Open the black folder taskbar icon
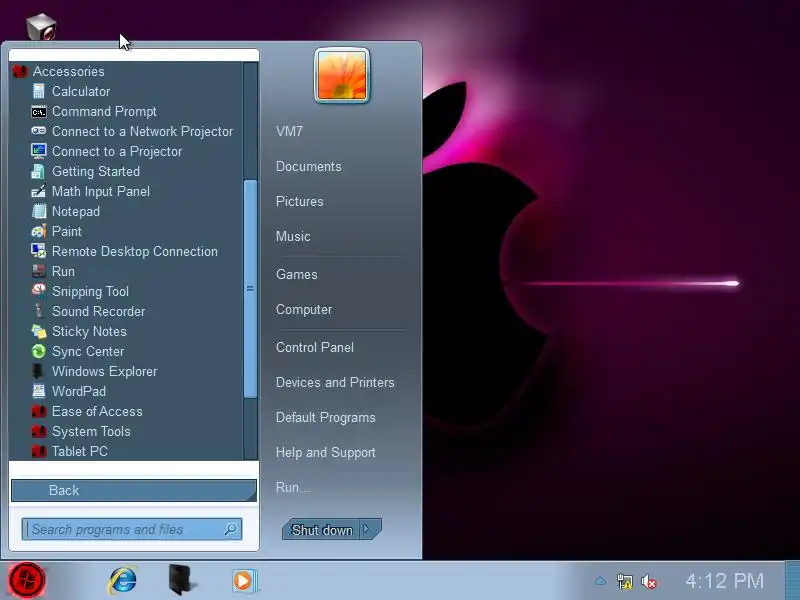This screenshot has height=600, width=800. (x=182, y=580)
